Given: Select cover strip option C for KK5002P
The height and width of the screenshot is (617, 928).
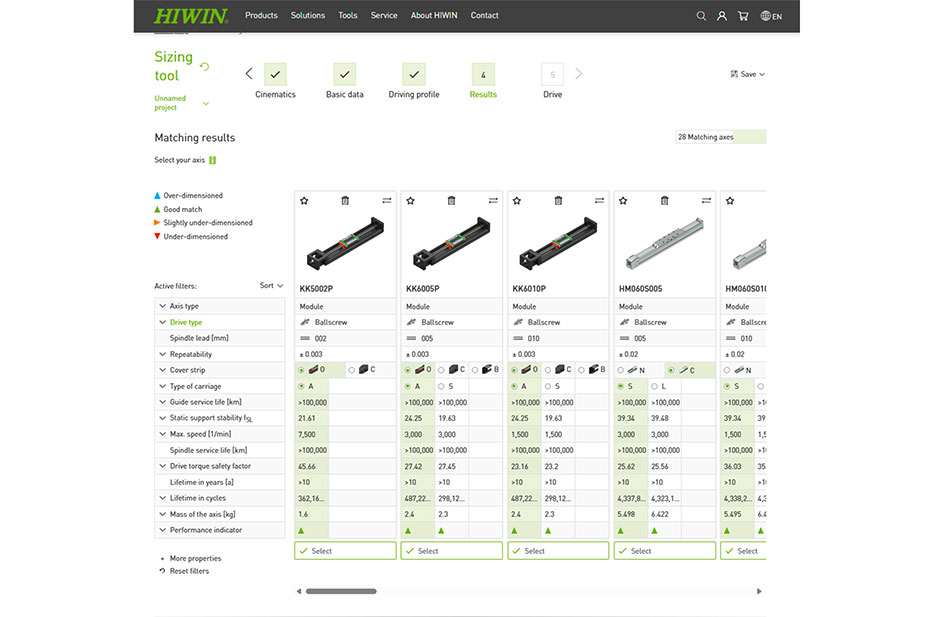Looking at the screenshot, I should [x=352, y=370].
